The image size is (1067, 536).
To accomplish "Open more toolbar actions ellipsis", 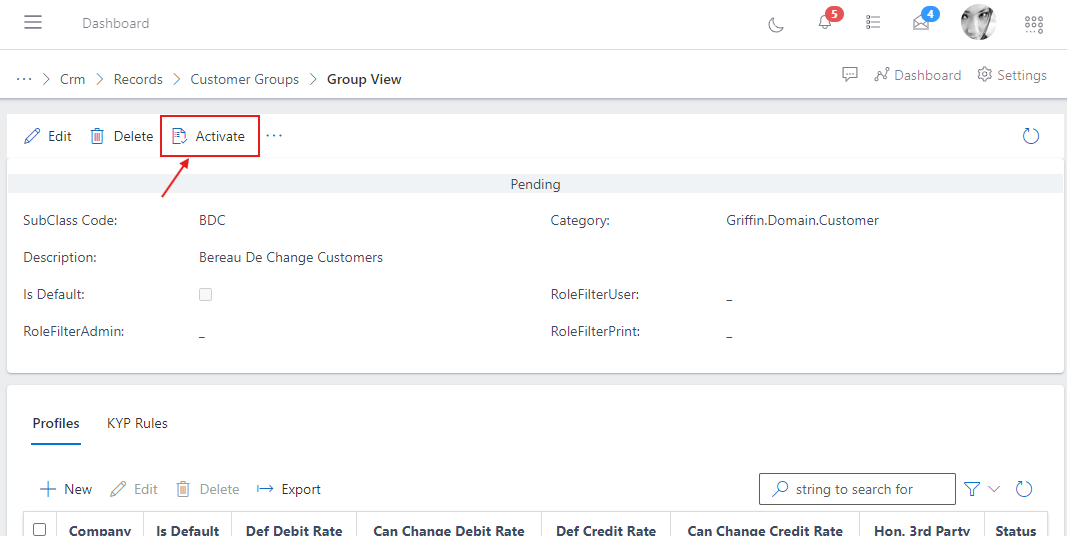I will 274,136.
